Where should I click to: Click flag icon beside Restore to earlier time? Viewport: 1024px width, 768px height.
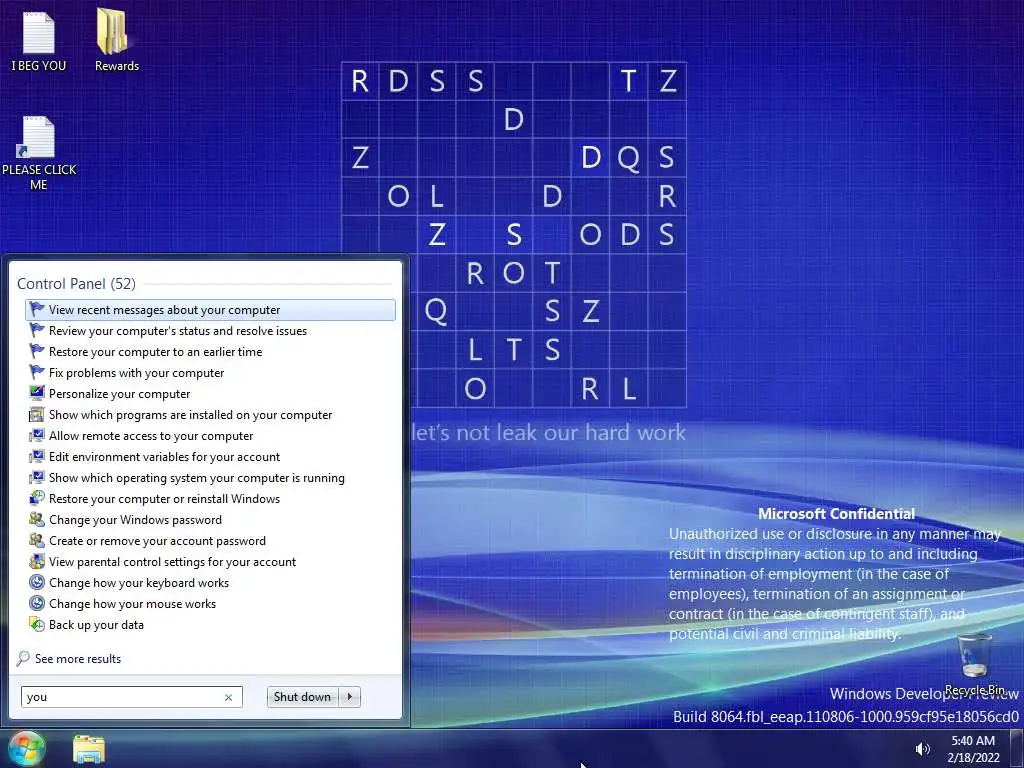tap(37, 351)
